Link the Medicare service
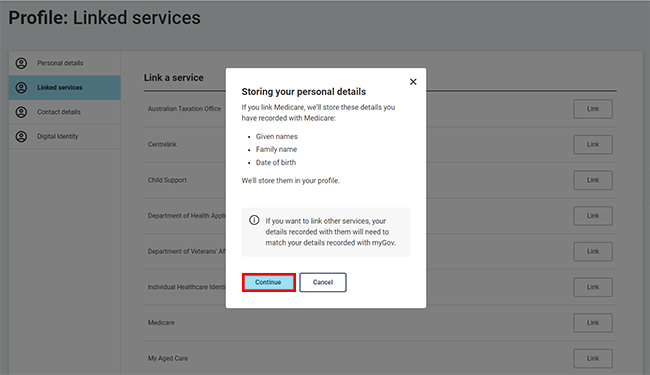The width and height of the screenshot is (650, 375). (593, 322)
